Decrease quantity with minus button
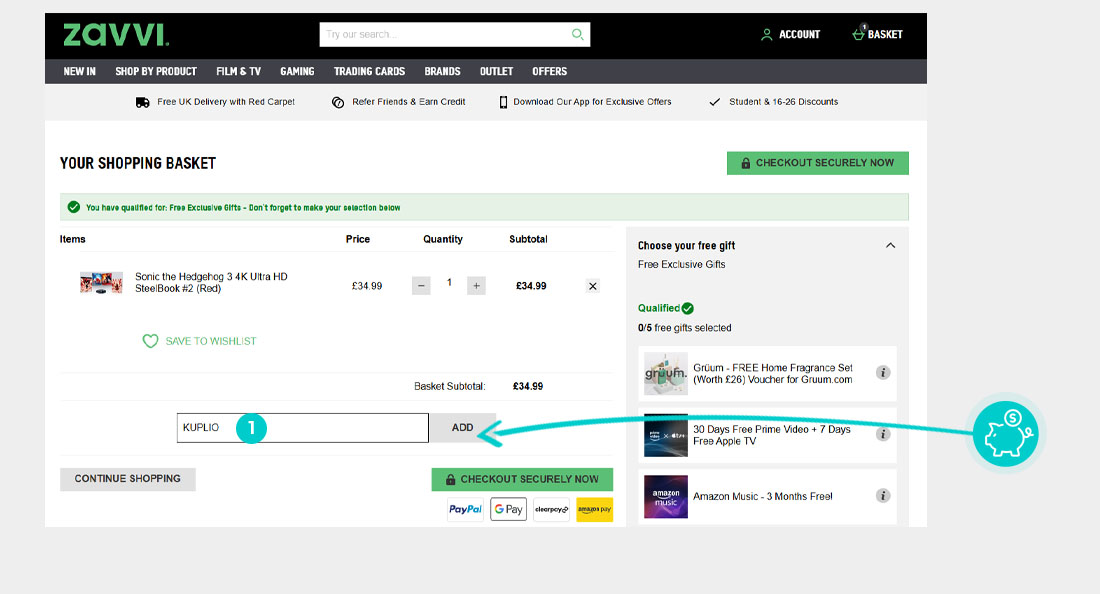 (x=421, y=285)
